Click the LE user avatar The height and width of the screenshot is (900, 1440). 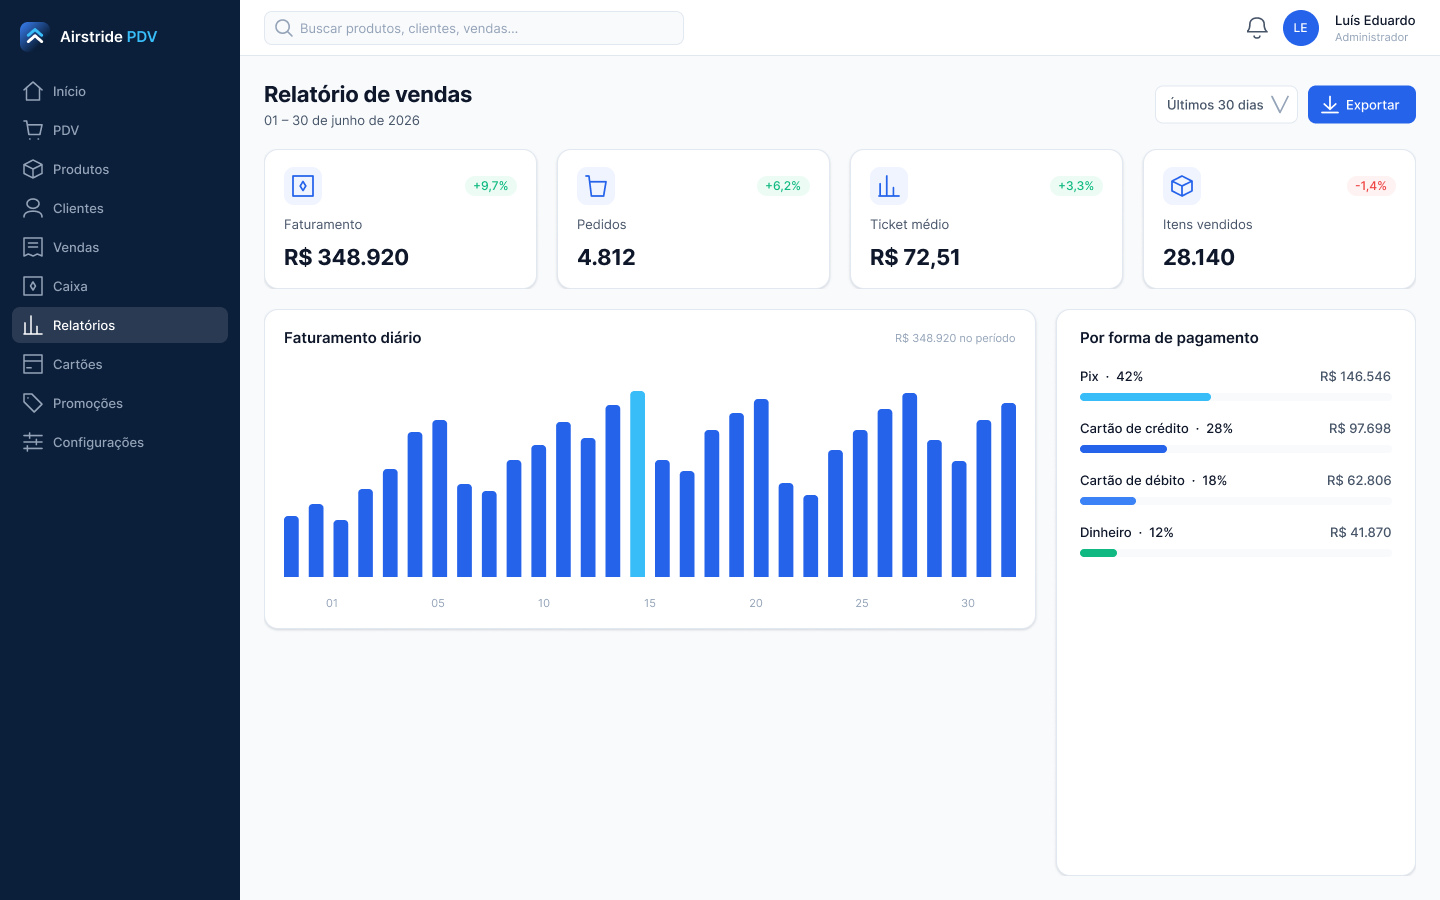point(1300,28)
